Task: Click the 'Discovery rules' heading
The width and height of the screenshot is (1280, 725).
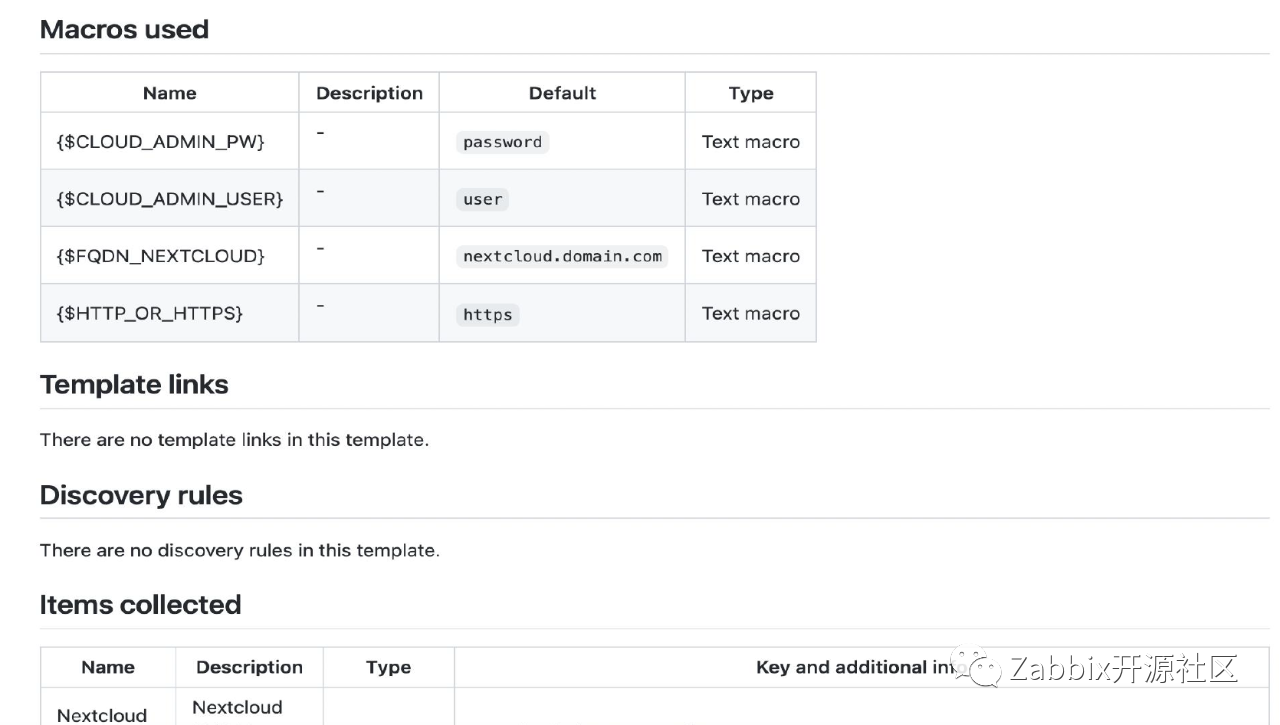Action: pos(141,496)
